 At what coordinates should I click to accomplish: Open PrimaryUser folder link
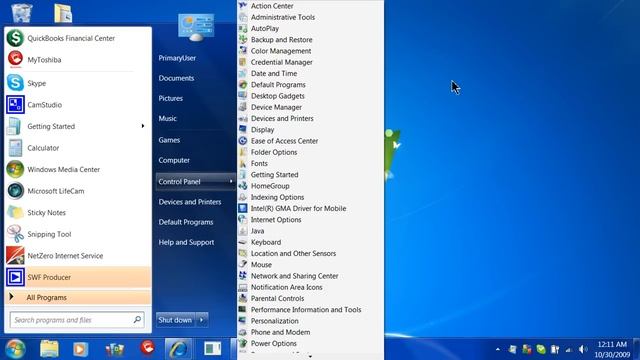177,58
